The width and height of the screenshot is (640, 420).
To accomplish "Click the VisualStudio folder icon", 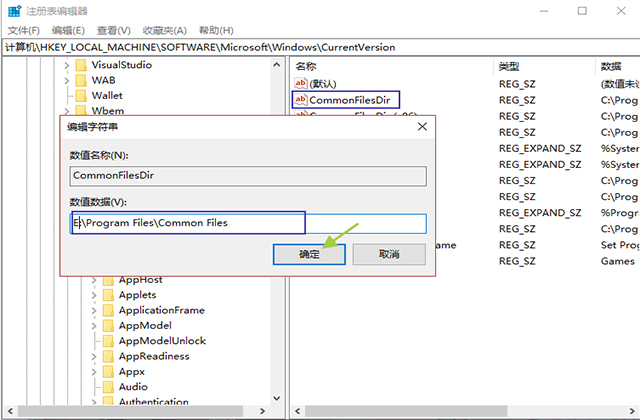I will click(x=79, y=65).
